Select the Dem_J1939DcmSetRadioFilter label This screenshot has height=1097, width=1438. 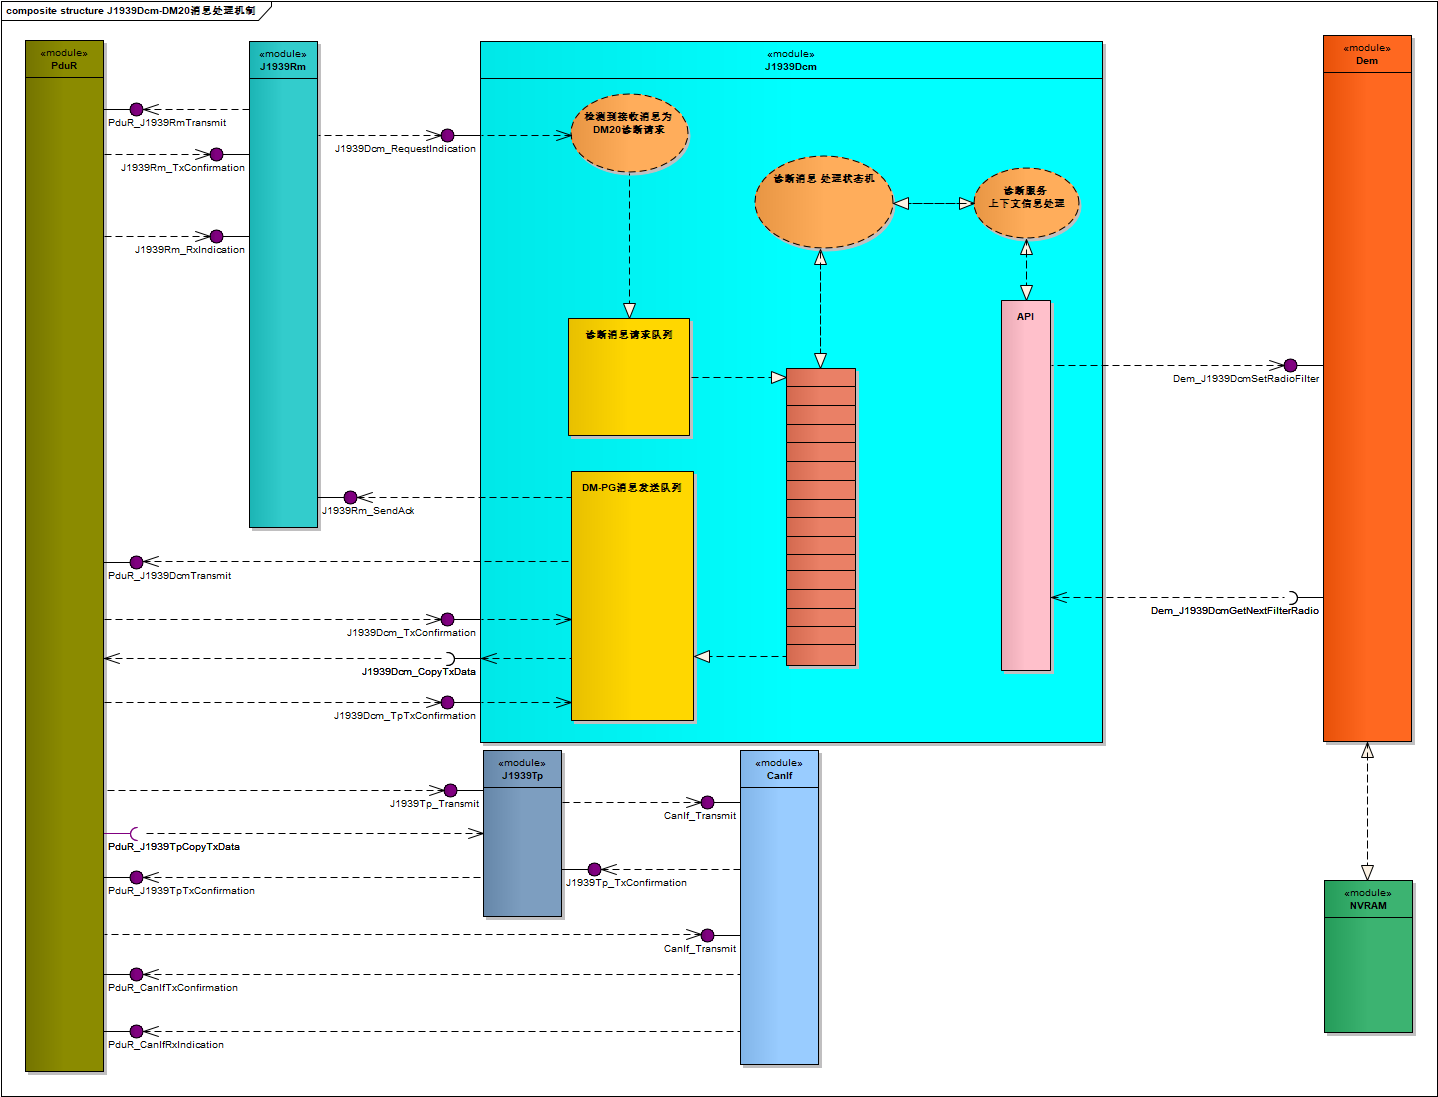click(1246, 379)
